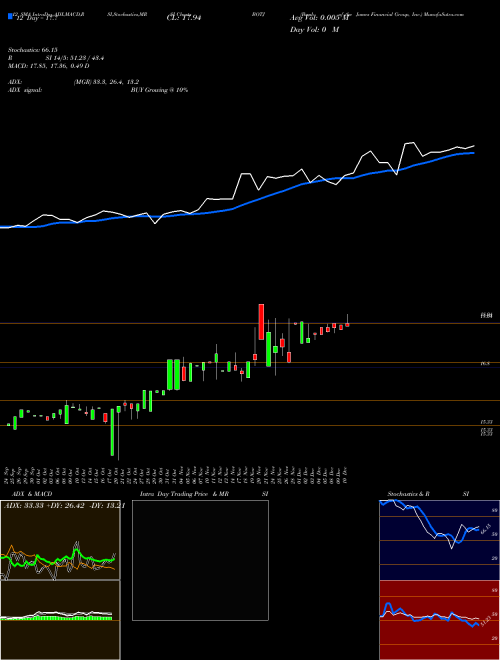This screenshot has height=660, width=500.
Task: Click the empty intraday trading price chart box
Action: (x=200, y=560)
